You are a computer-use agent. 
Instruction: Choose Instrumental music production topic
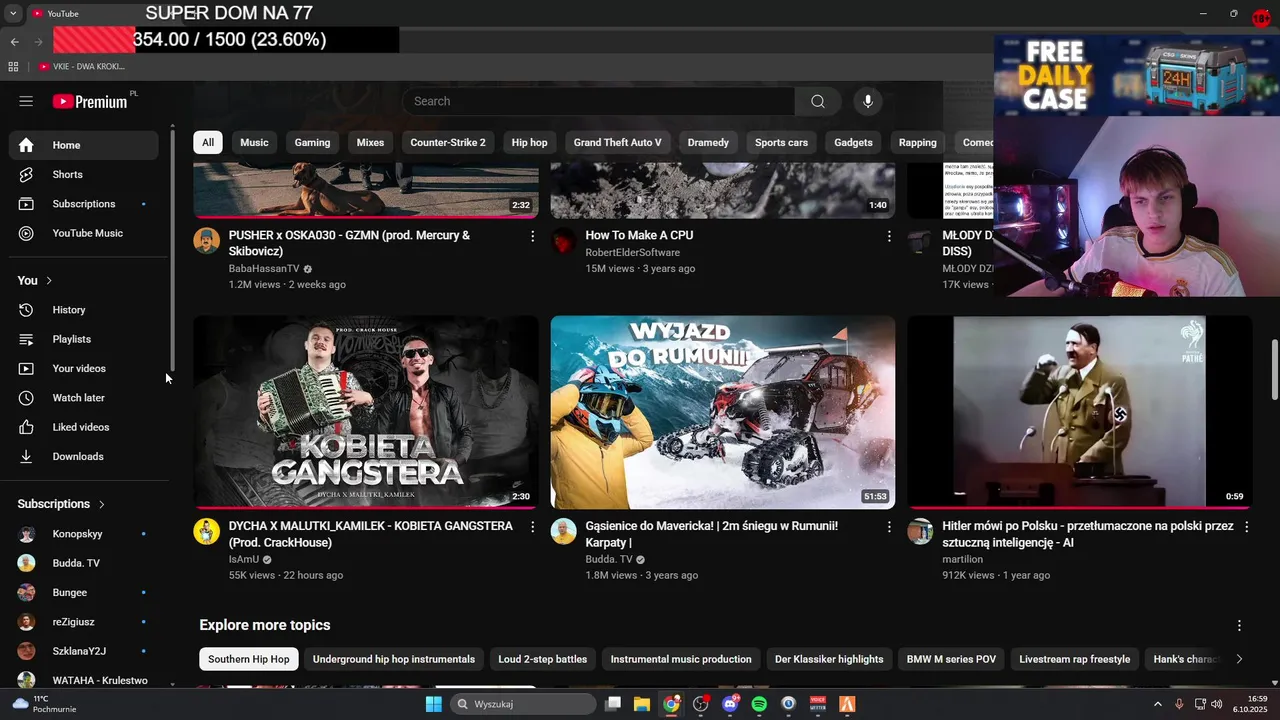(681, 659)
